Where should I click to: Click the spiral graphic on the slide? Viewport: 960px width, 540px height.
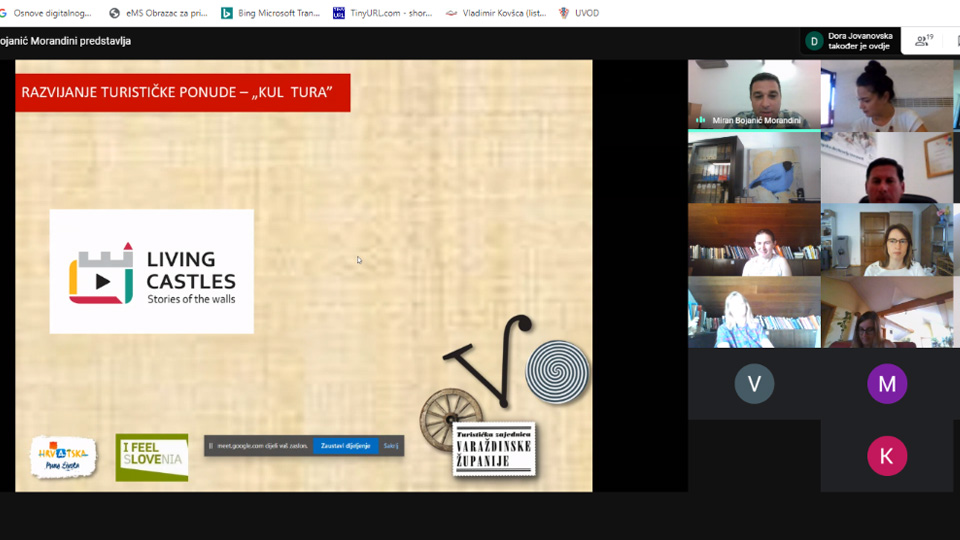tap(557, 372)
